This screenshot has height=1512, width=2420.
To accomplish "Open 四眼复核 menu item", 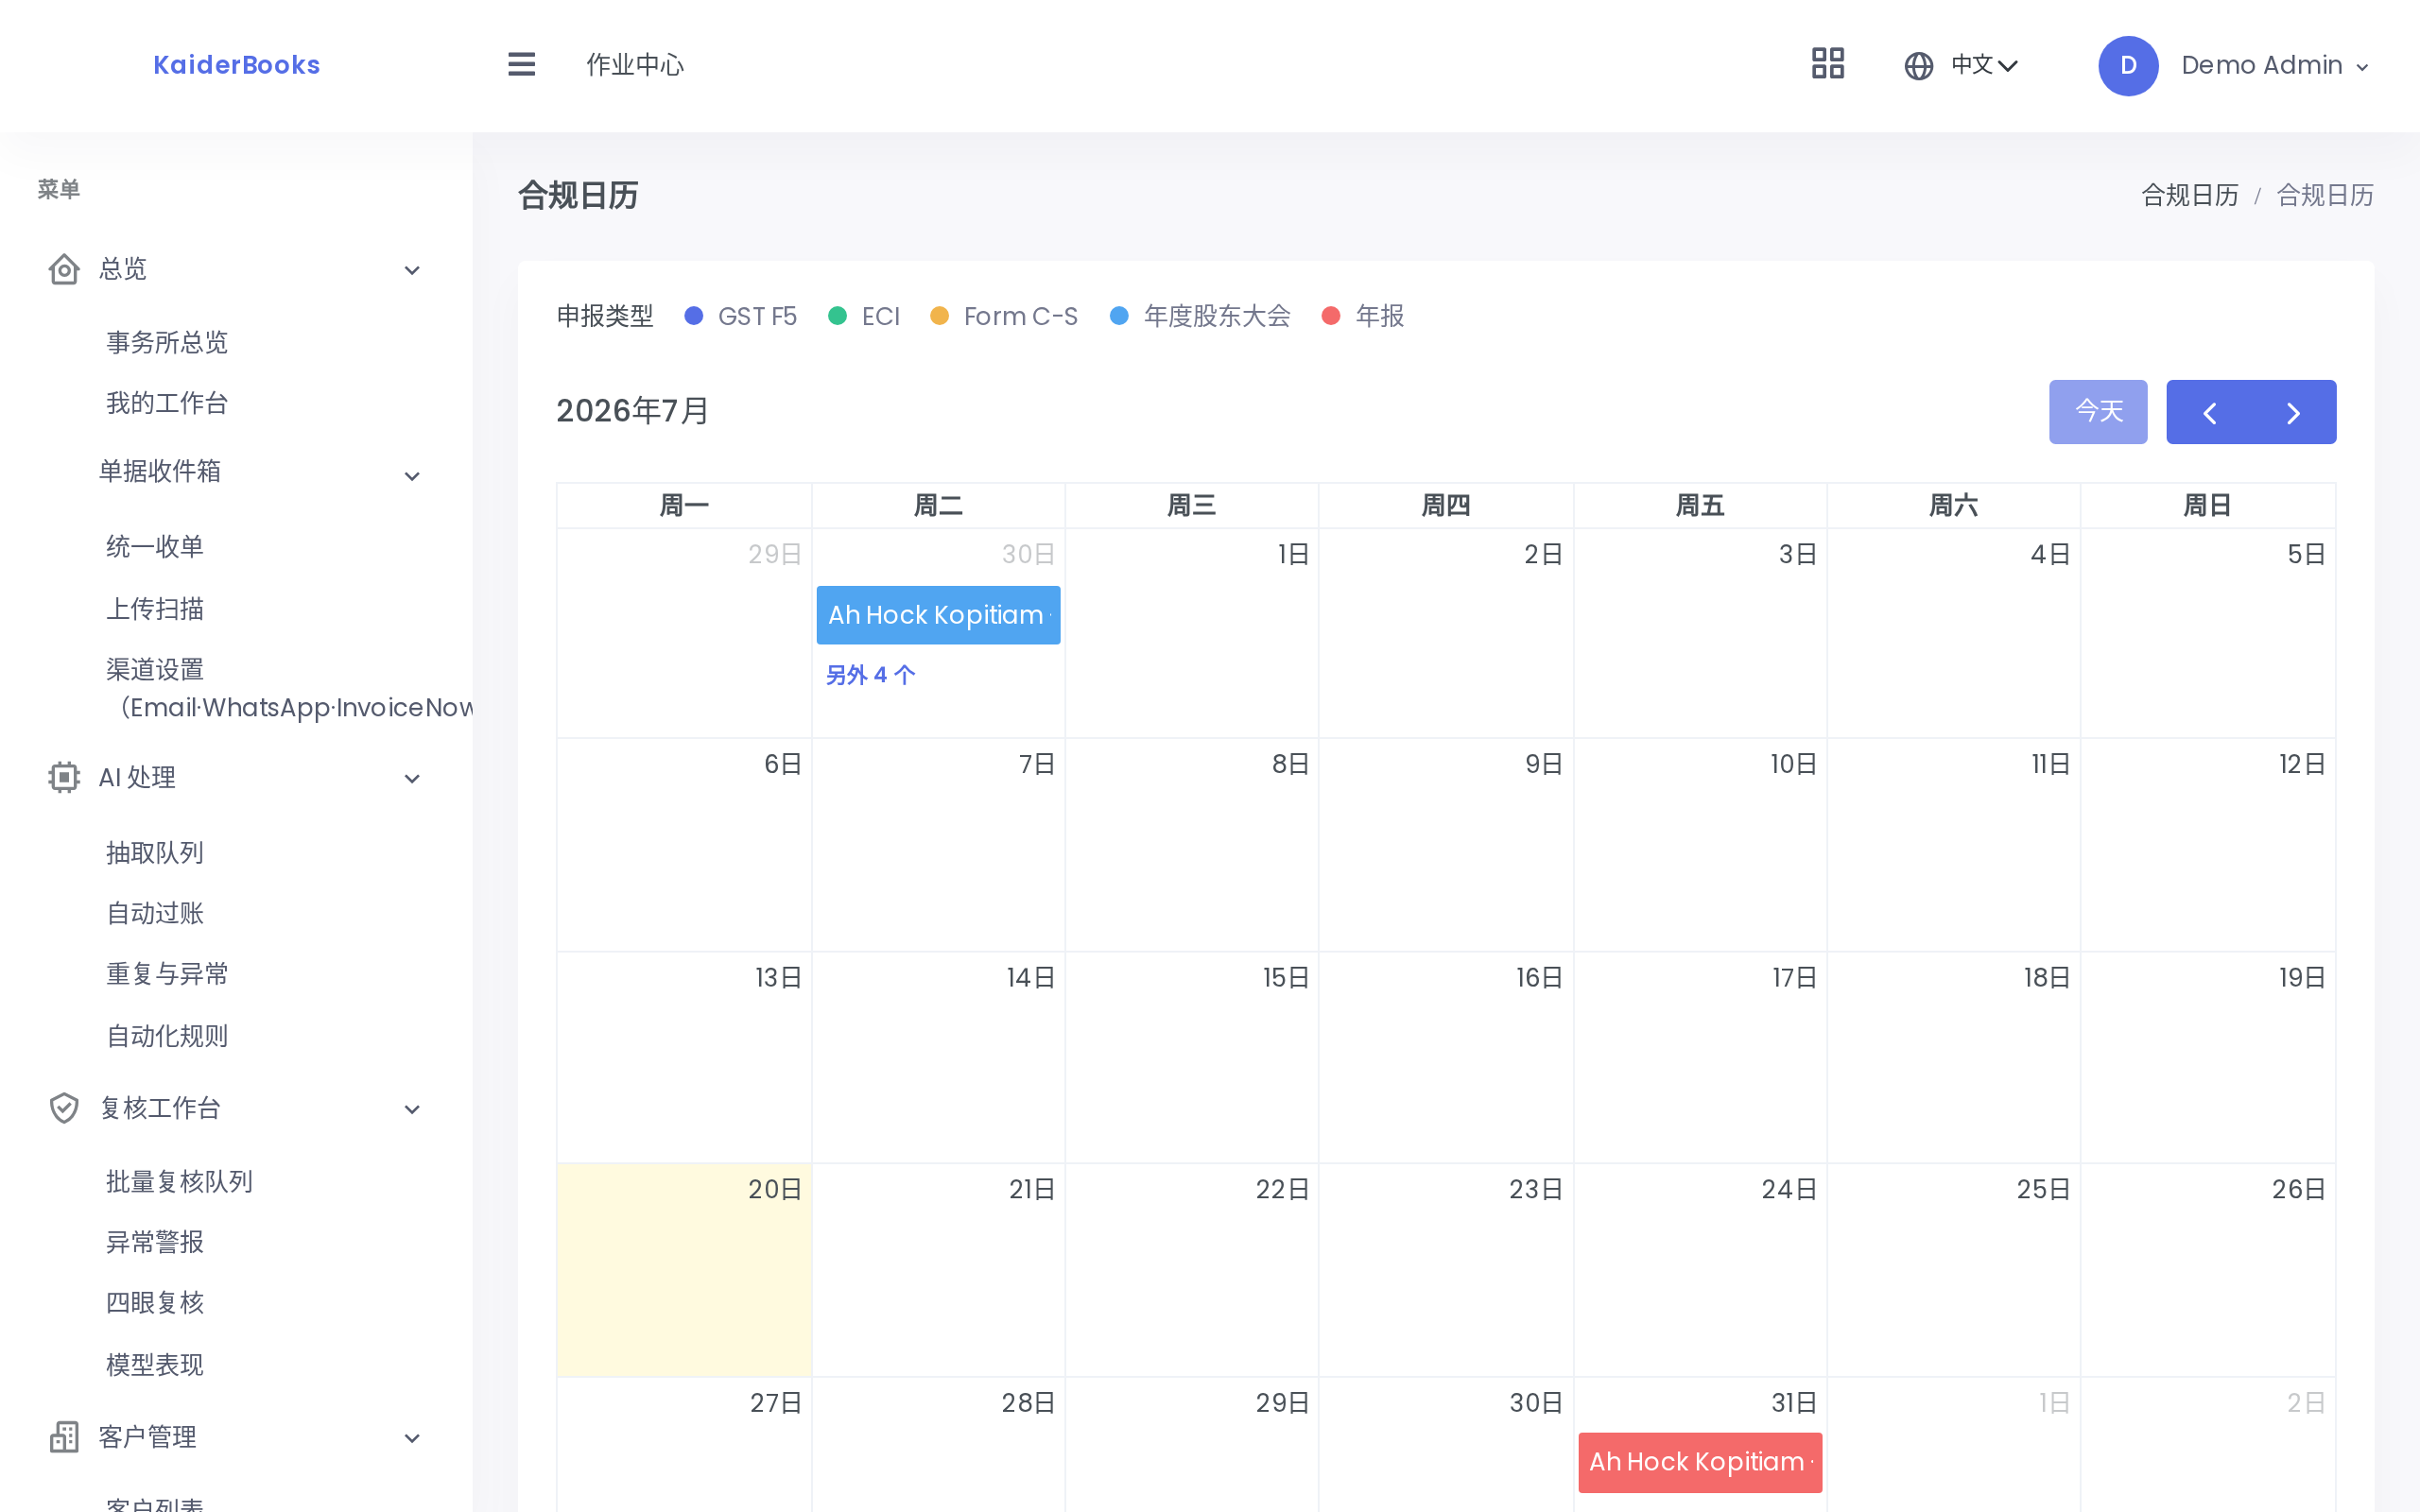I will [x=155, y=1302].
